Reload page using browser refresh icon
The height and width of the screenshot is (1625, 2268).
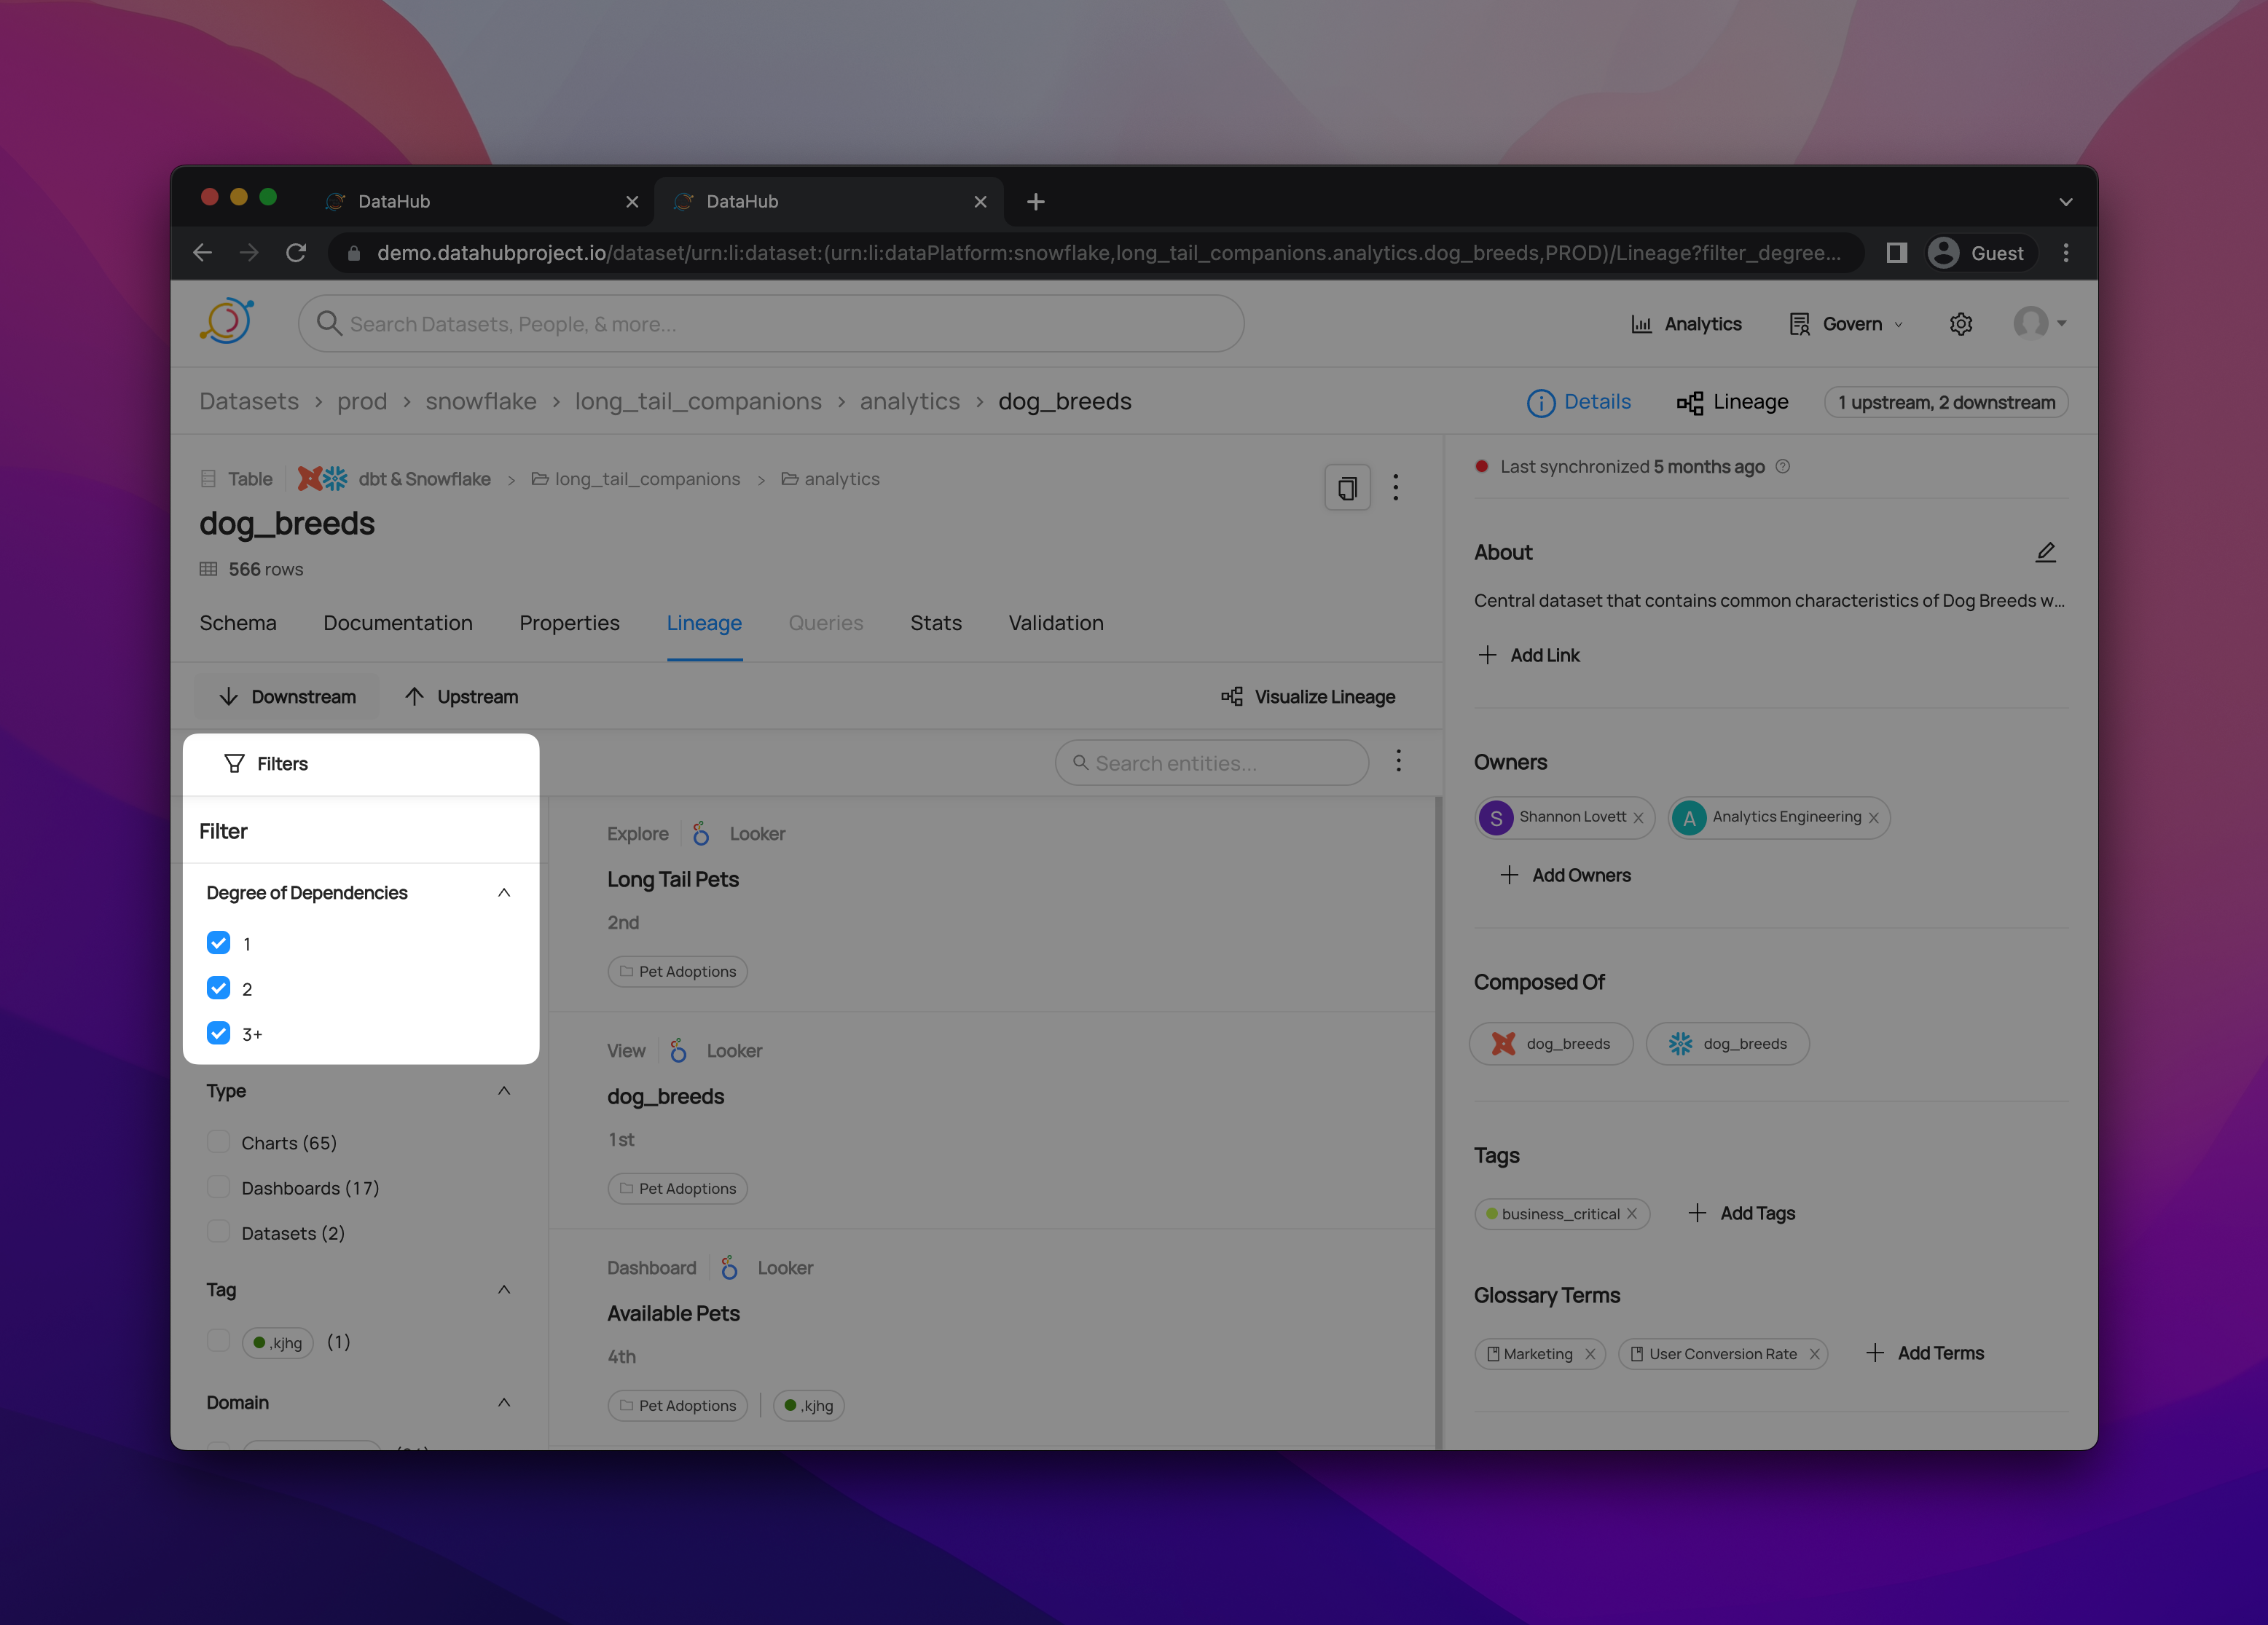296,253
